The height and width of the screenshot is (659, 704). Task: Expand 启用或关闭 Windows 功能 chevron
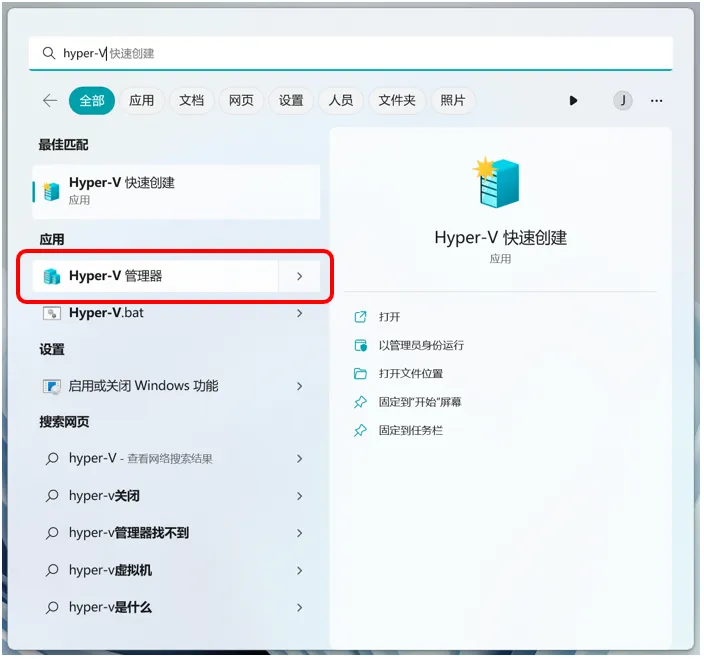pyautogui.click(x=299, y=386)
